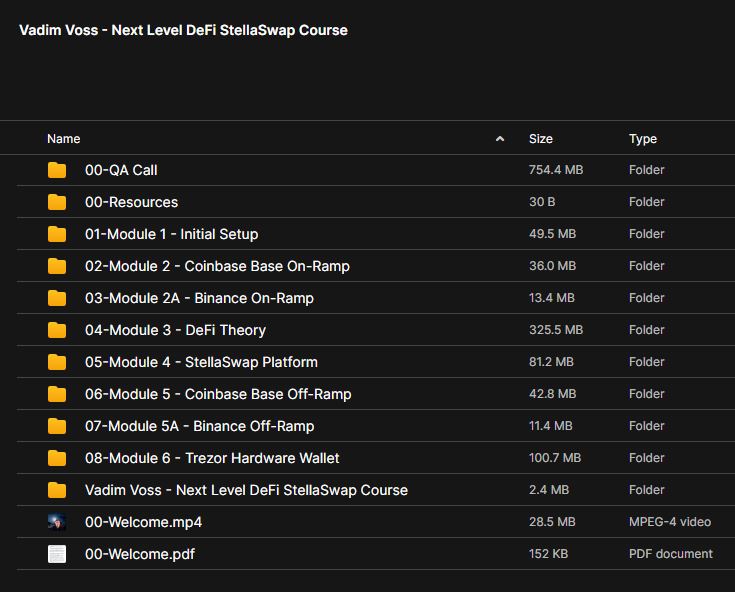The width and height of the screenshot is (735, 592).
Task: Click folder icon of 04-Module 3 DeFi Theory
Action: tap(57, 330)
